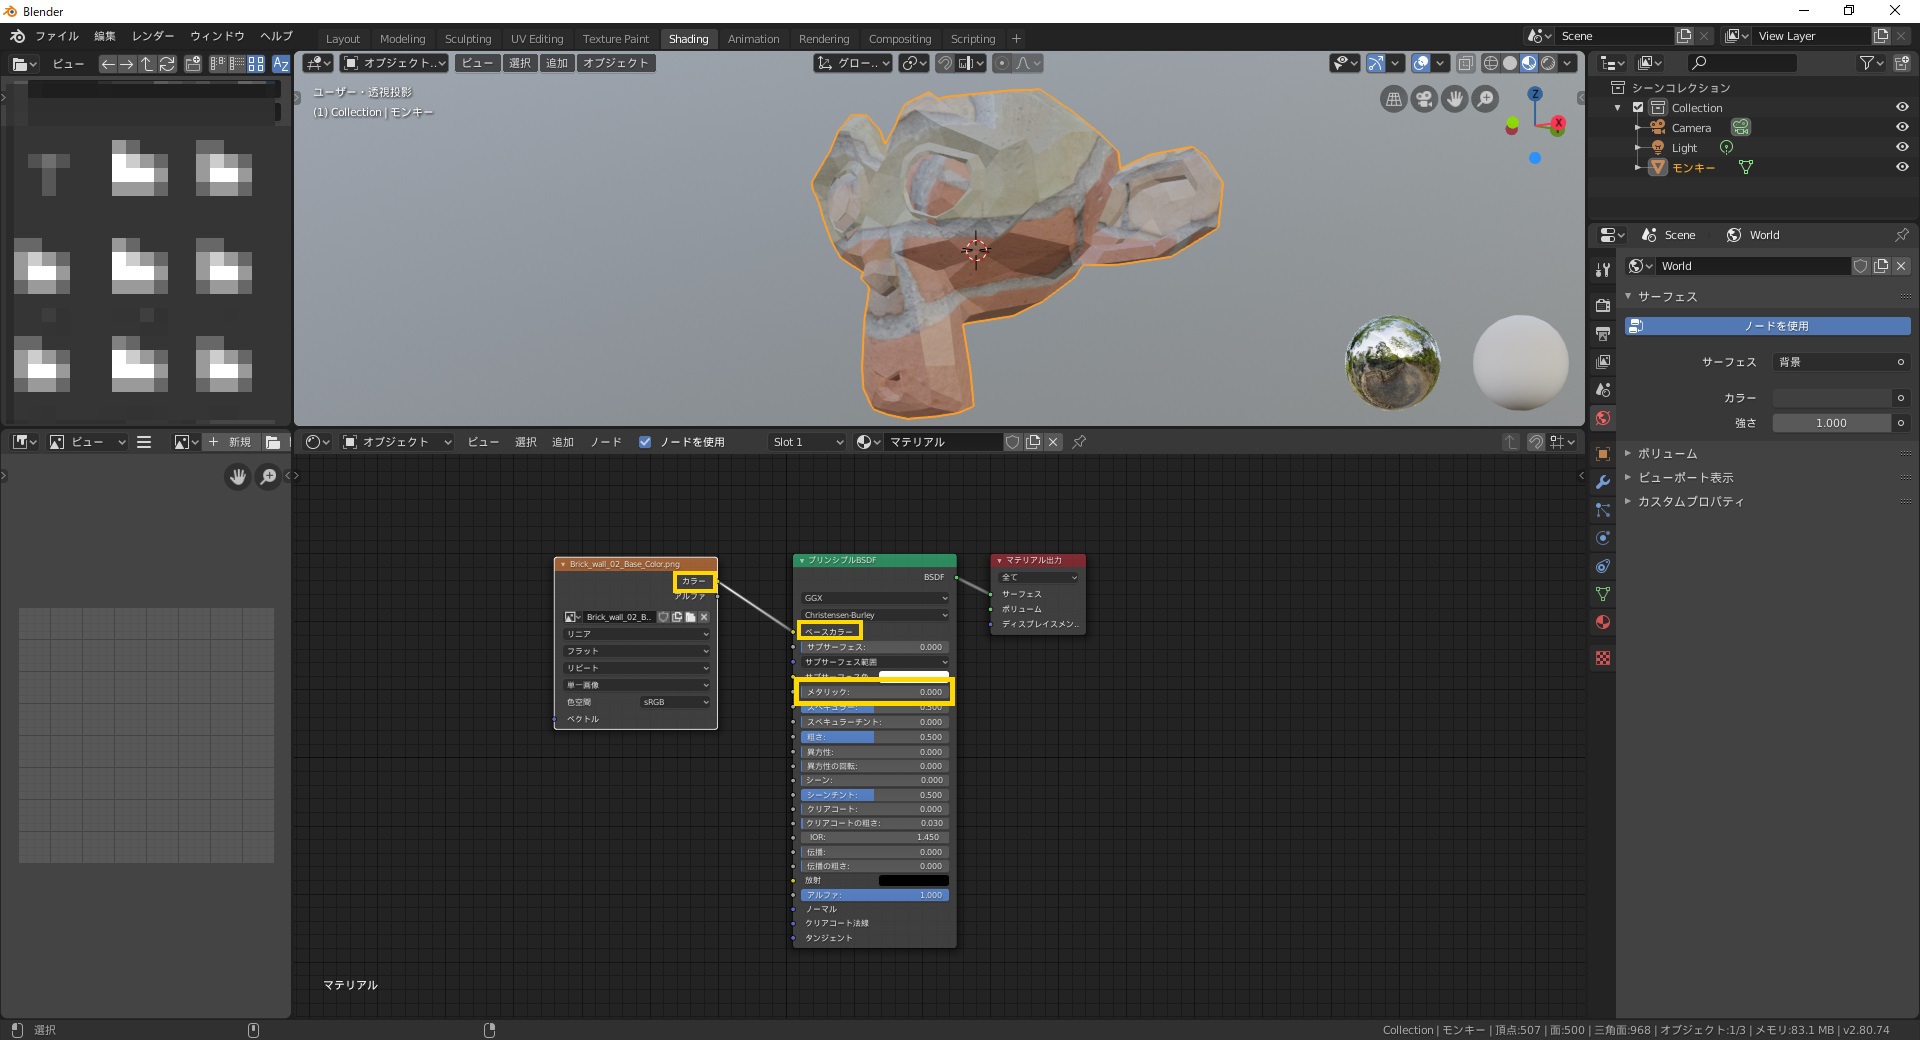Open the Modifiers wrench properties tab
This screenshot has width=1920, height=1040.
[1603, 481]
